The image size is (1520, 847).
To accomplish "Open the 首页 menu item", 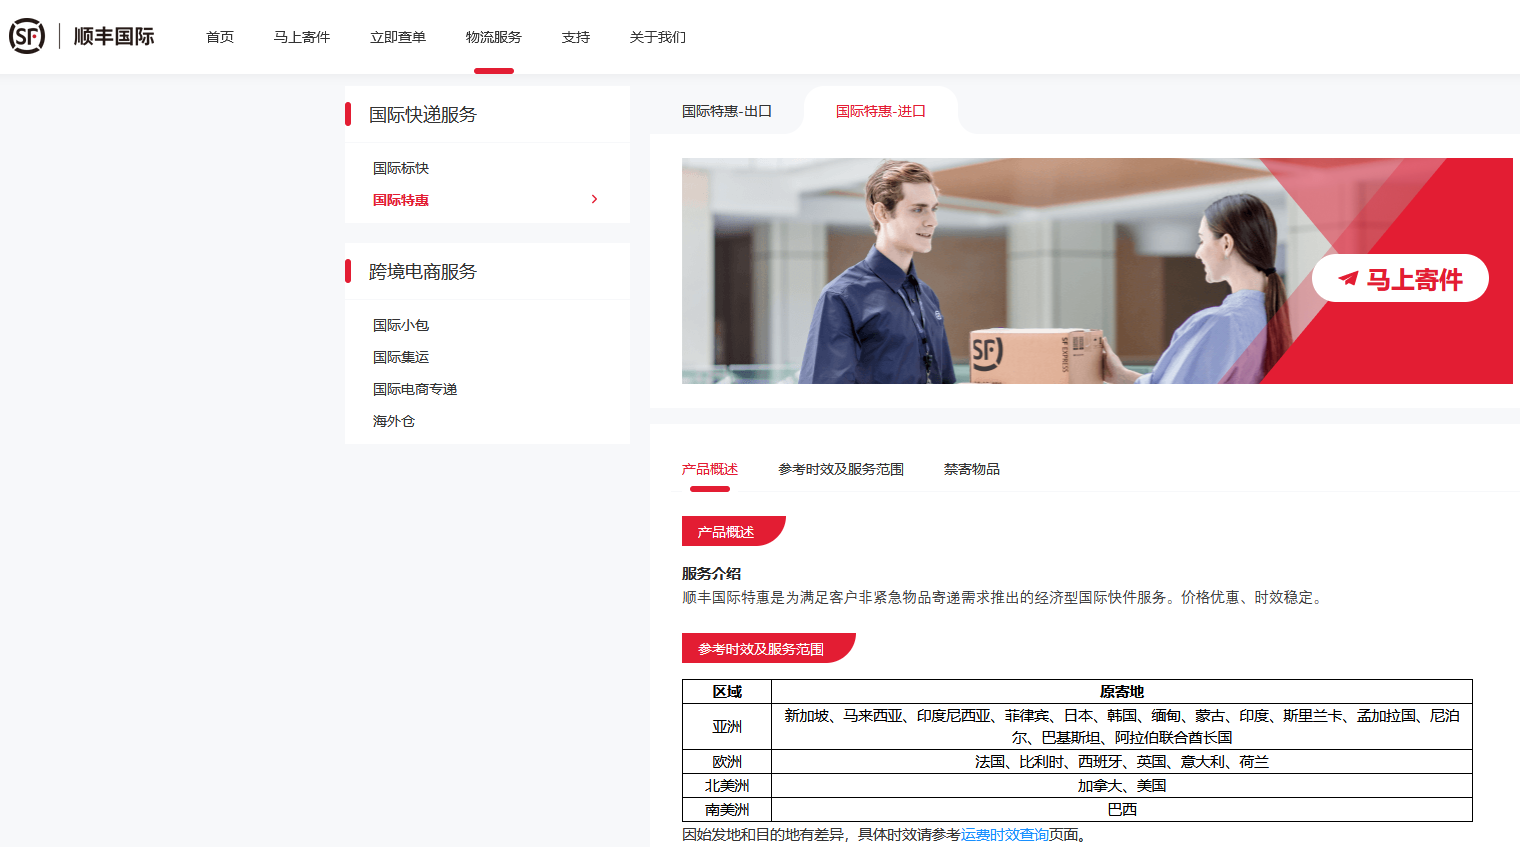I will pyautogui.click(x=220, y=37).
